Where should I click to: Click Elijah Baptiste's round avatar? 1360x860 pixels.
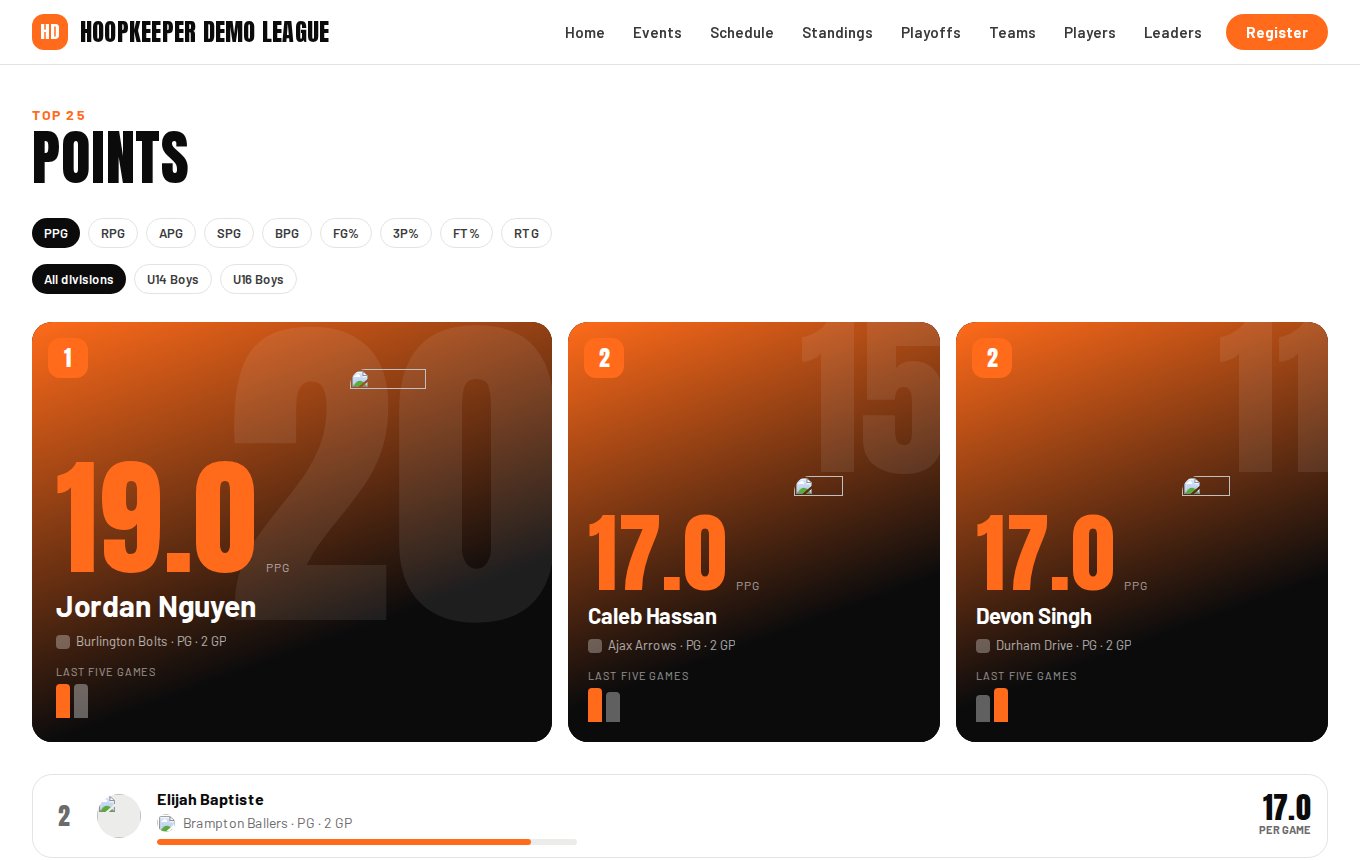119,816
